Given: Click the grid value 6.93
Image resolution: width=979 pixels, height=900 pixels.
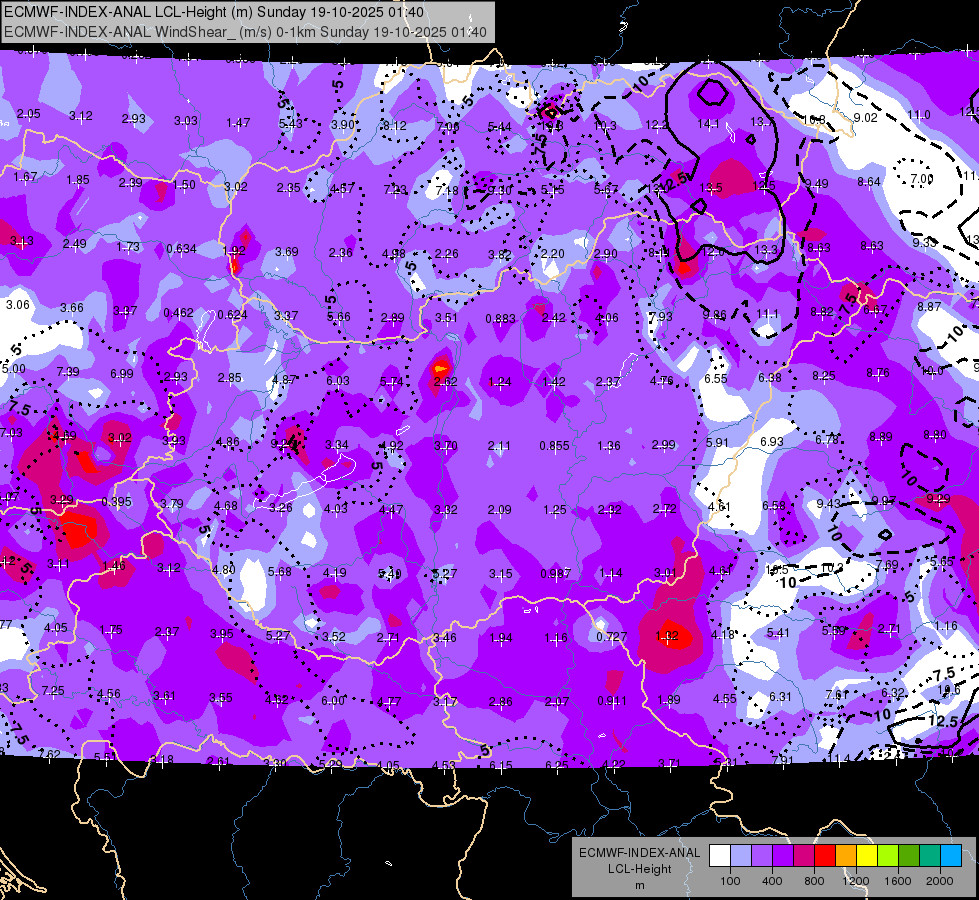Looking at the screenshot, I should click(772, 442).
